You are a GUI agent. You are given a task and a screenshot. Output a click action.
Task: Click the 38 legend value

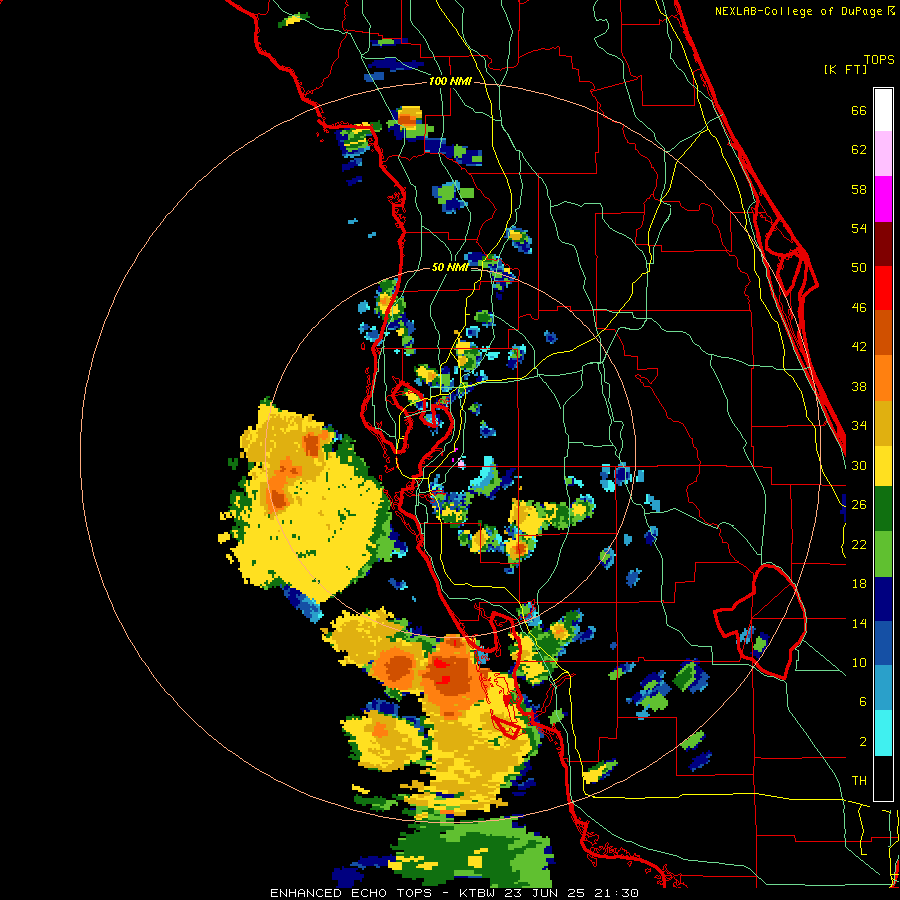click(859, 386)
